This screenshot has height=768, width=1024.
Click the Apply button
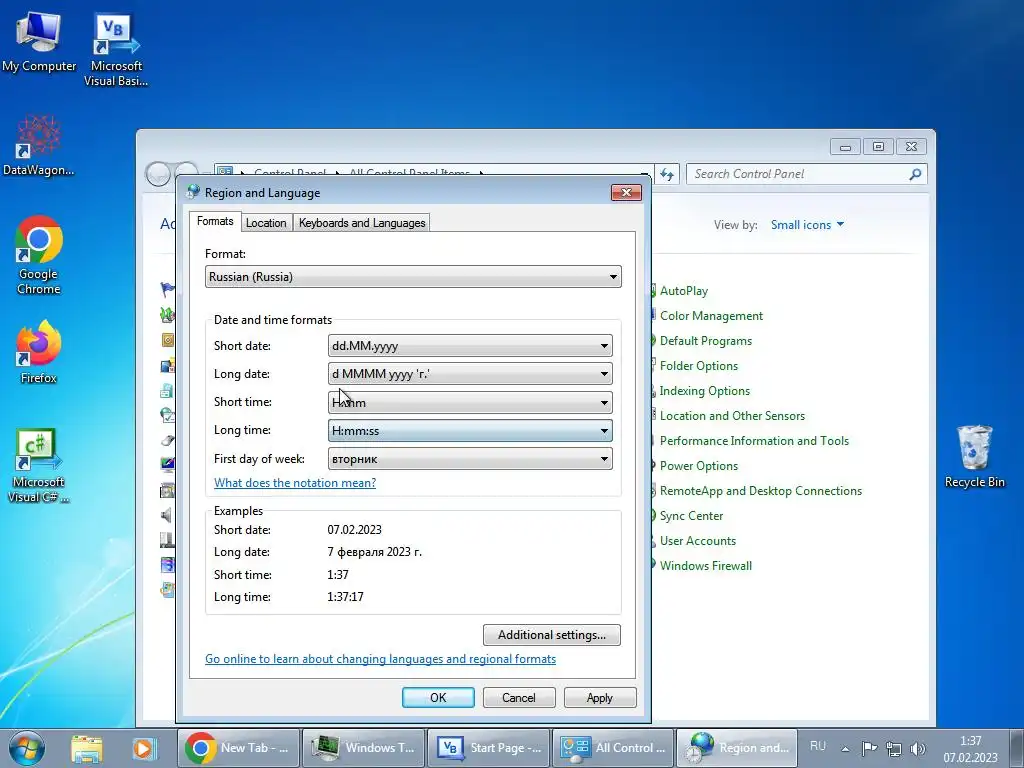tap(600, 697)
